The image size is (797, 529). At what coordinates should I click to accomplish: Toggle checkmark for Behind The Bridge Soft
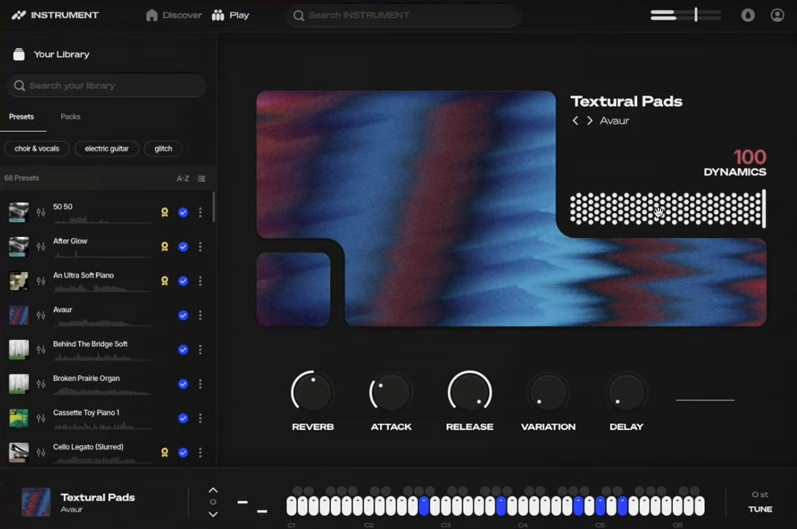click(183, 350)
